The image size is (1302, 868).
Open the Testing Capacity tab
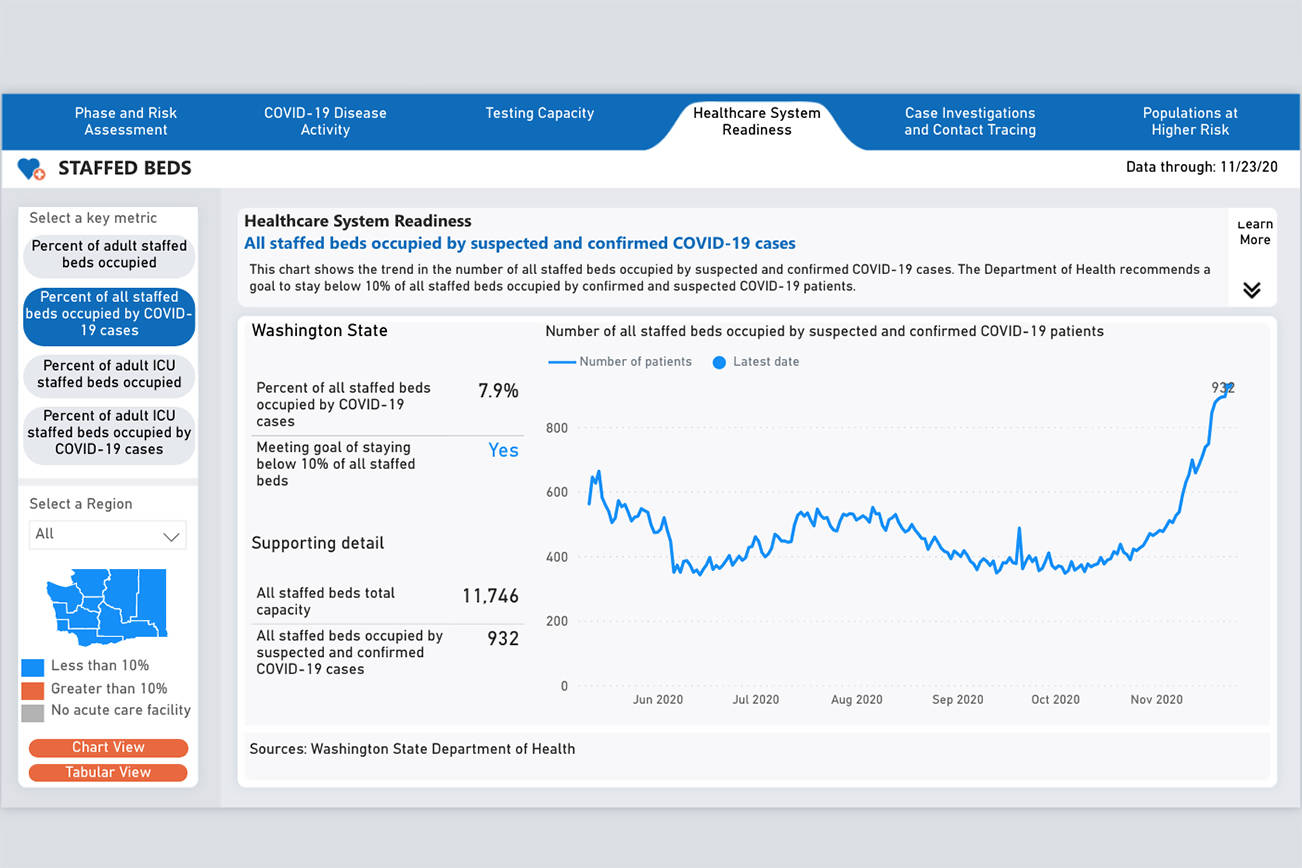539,113
